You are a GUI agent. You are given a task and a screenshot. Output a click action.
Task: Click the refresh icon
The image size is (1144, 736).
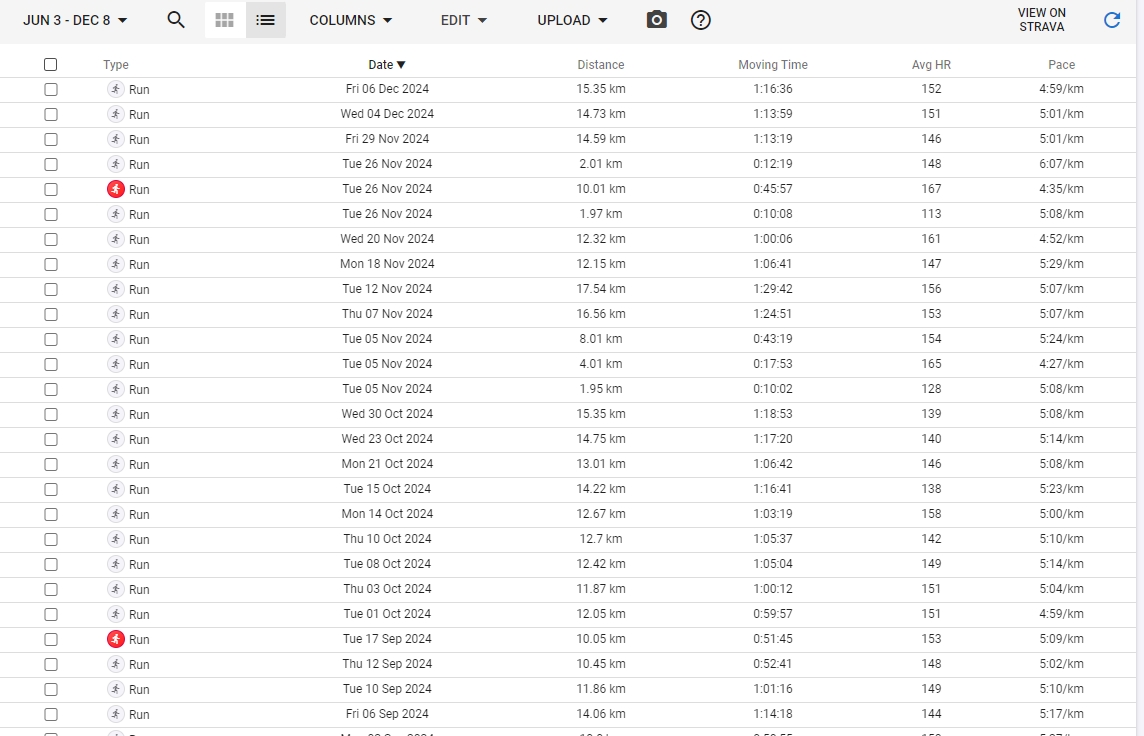[1111, 20]
